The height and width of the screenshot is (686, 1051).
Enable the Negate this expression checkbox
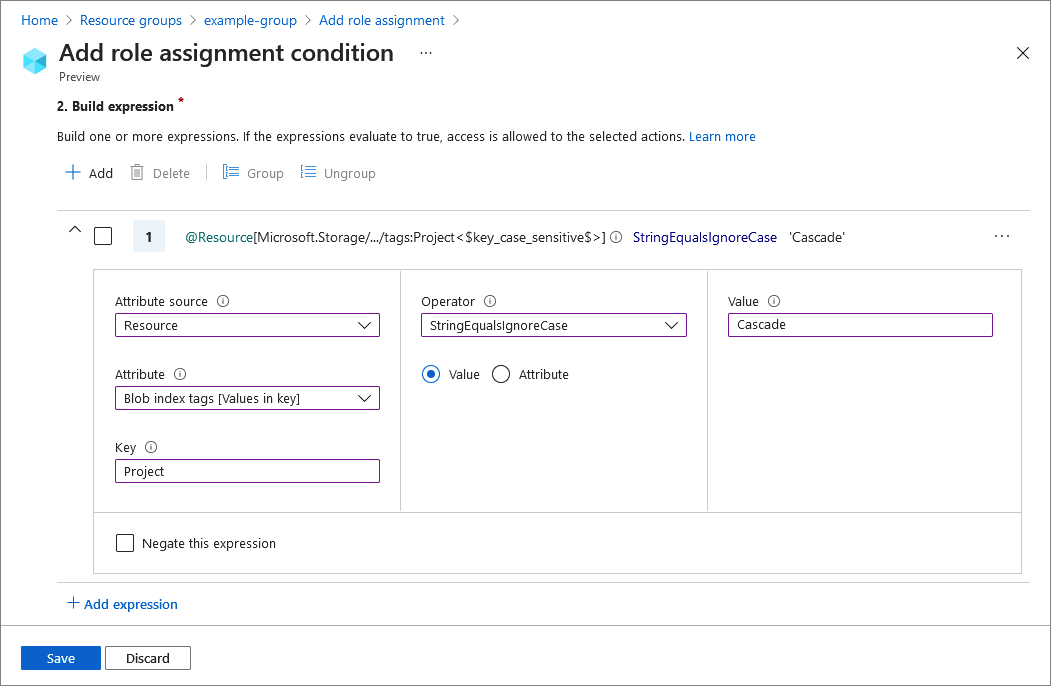[x=125, y=542]
